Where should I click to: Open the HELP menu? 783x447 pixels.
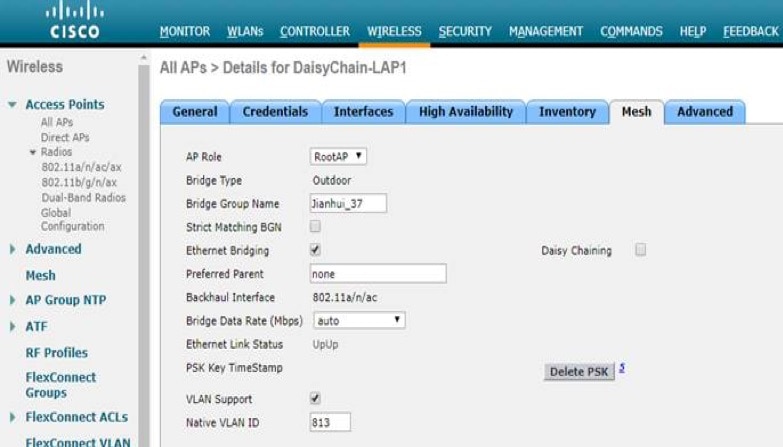tap(693, 31)
